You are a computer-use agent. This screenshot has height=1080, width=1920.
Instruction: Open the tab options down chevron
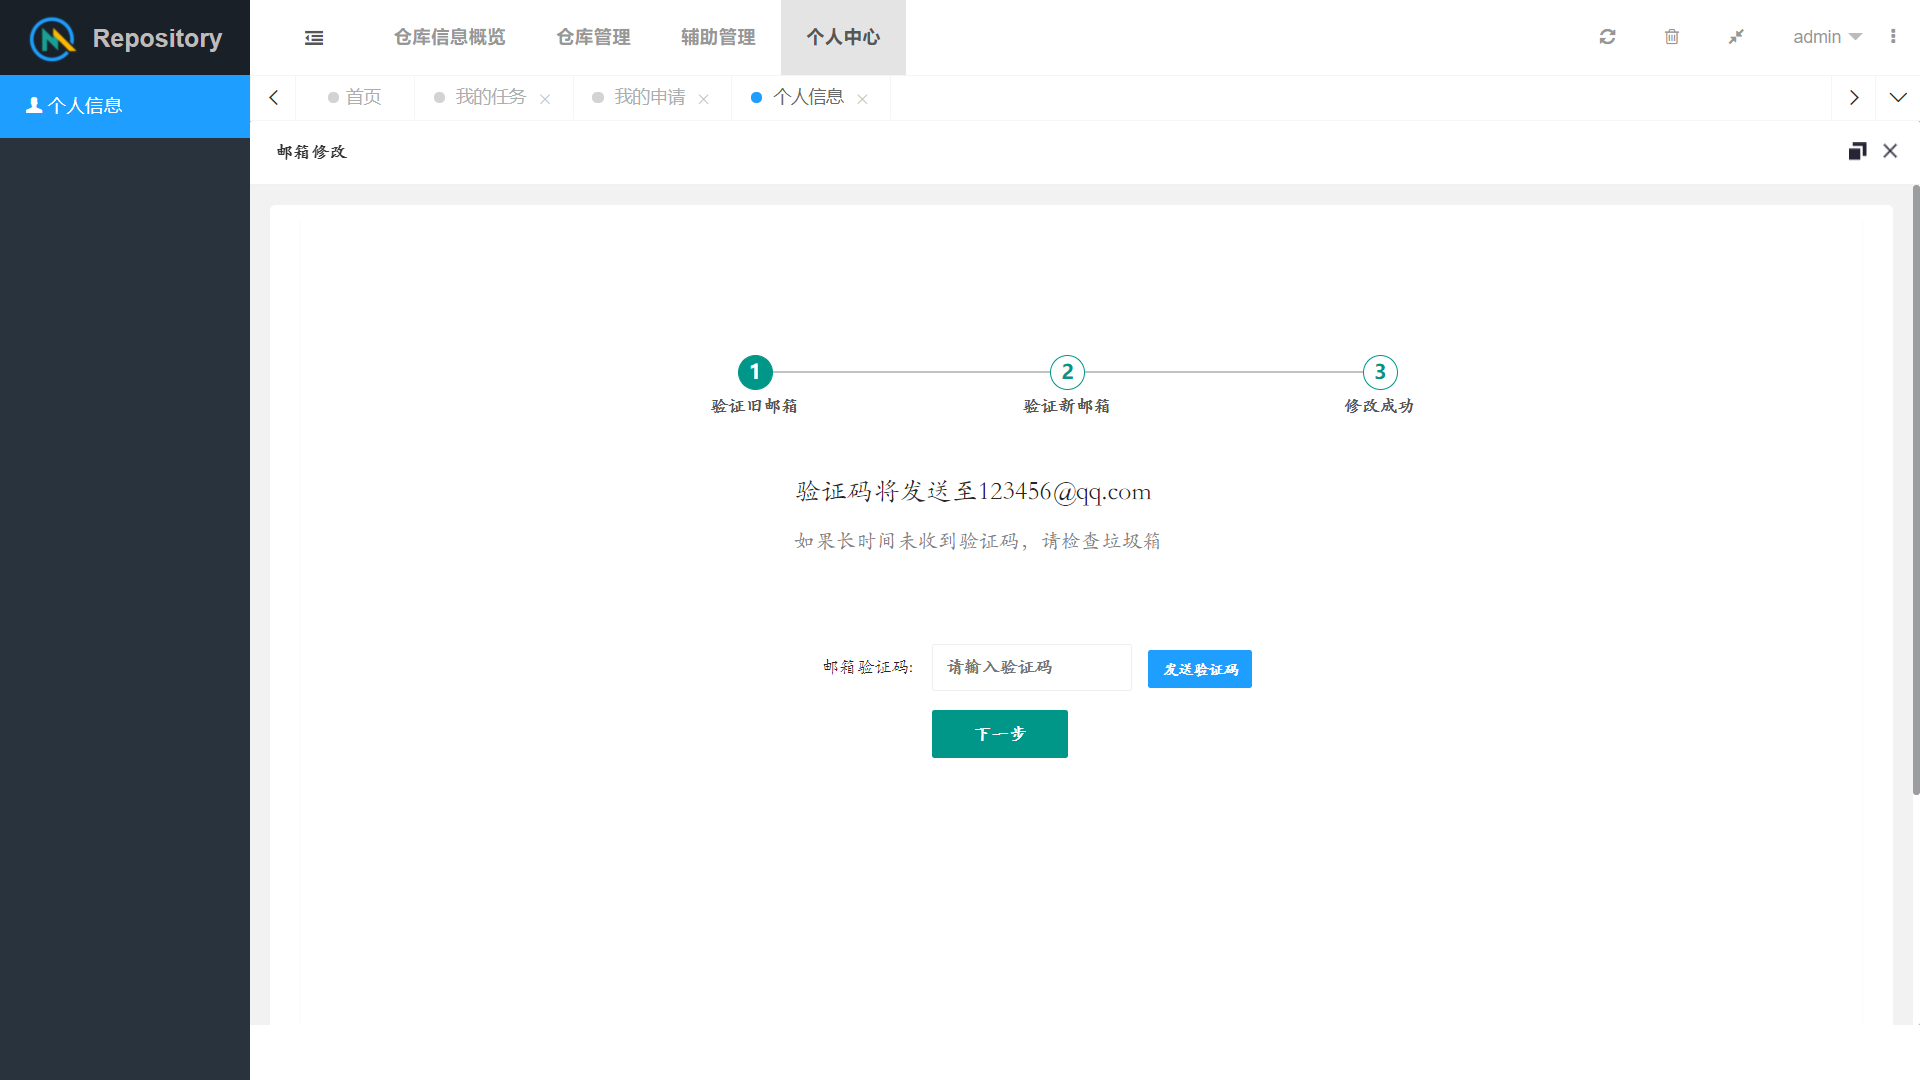[x=1897, y=98]
